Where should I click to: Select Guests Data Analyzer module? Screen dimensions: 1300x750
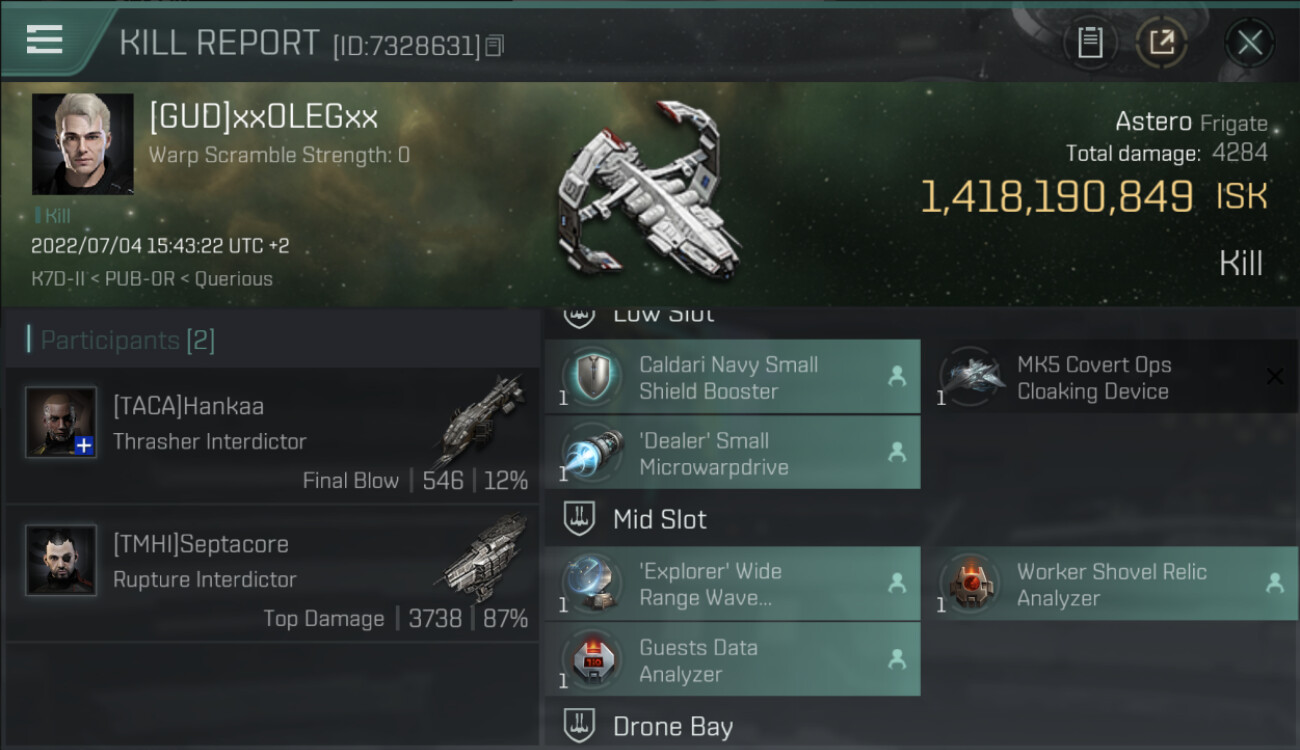(x=732, y=659)
